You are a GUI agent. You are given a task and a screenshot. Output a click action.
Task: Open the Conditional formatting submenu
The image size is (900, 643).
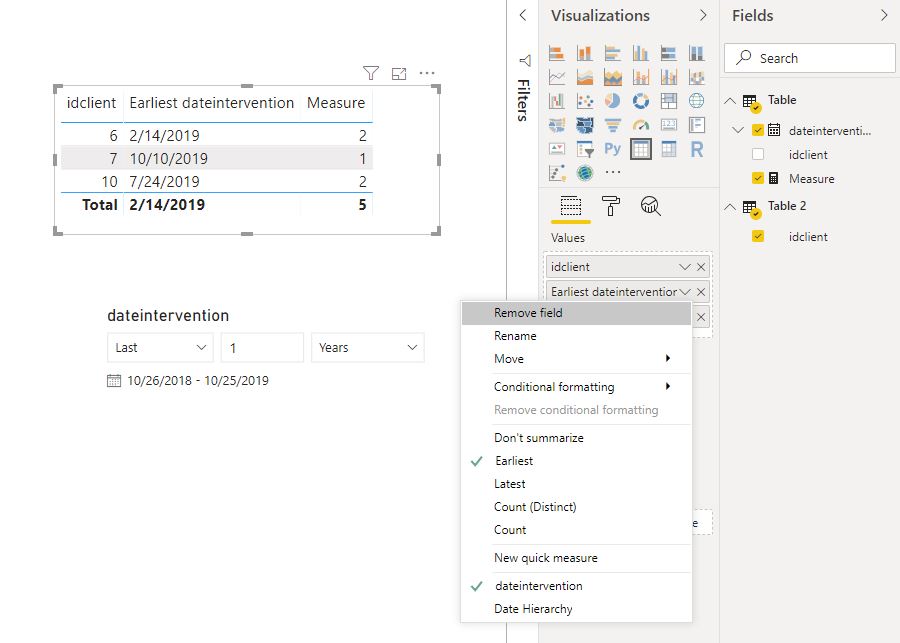[576, 387]
